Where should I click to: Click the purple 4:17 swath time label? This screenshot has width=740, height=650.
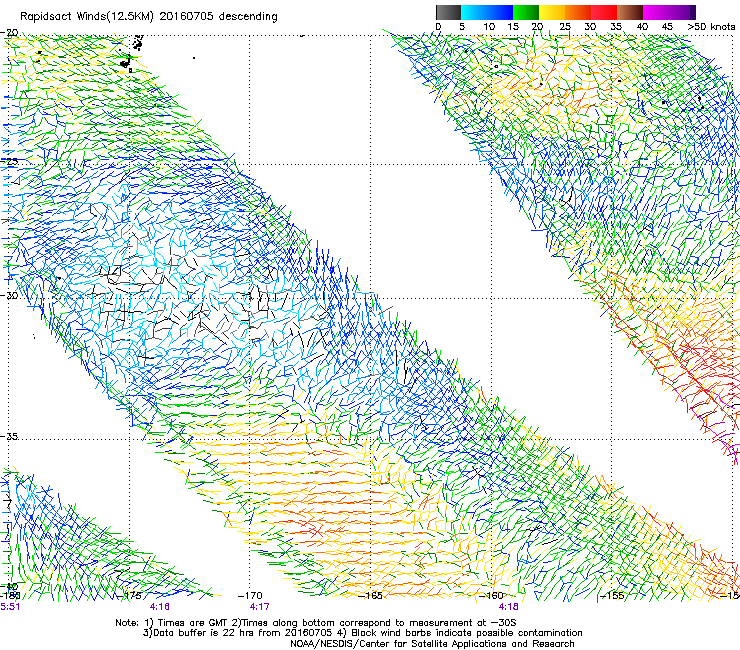pyautogui.click(x=260, y=607)
